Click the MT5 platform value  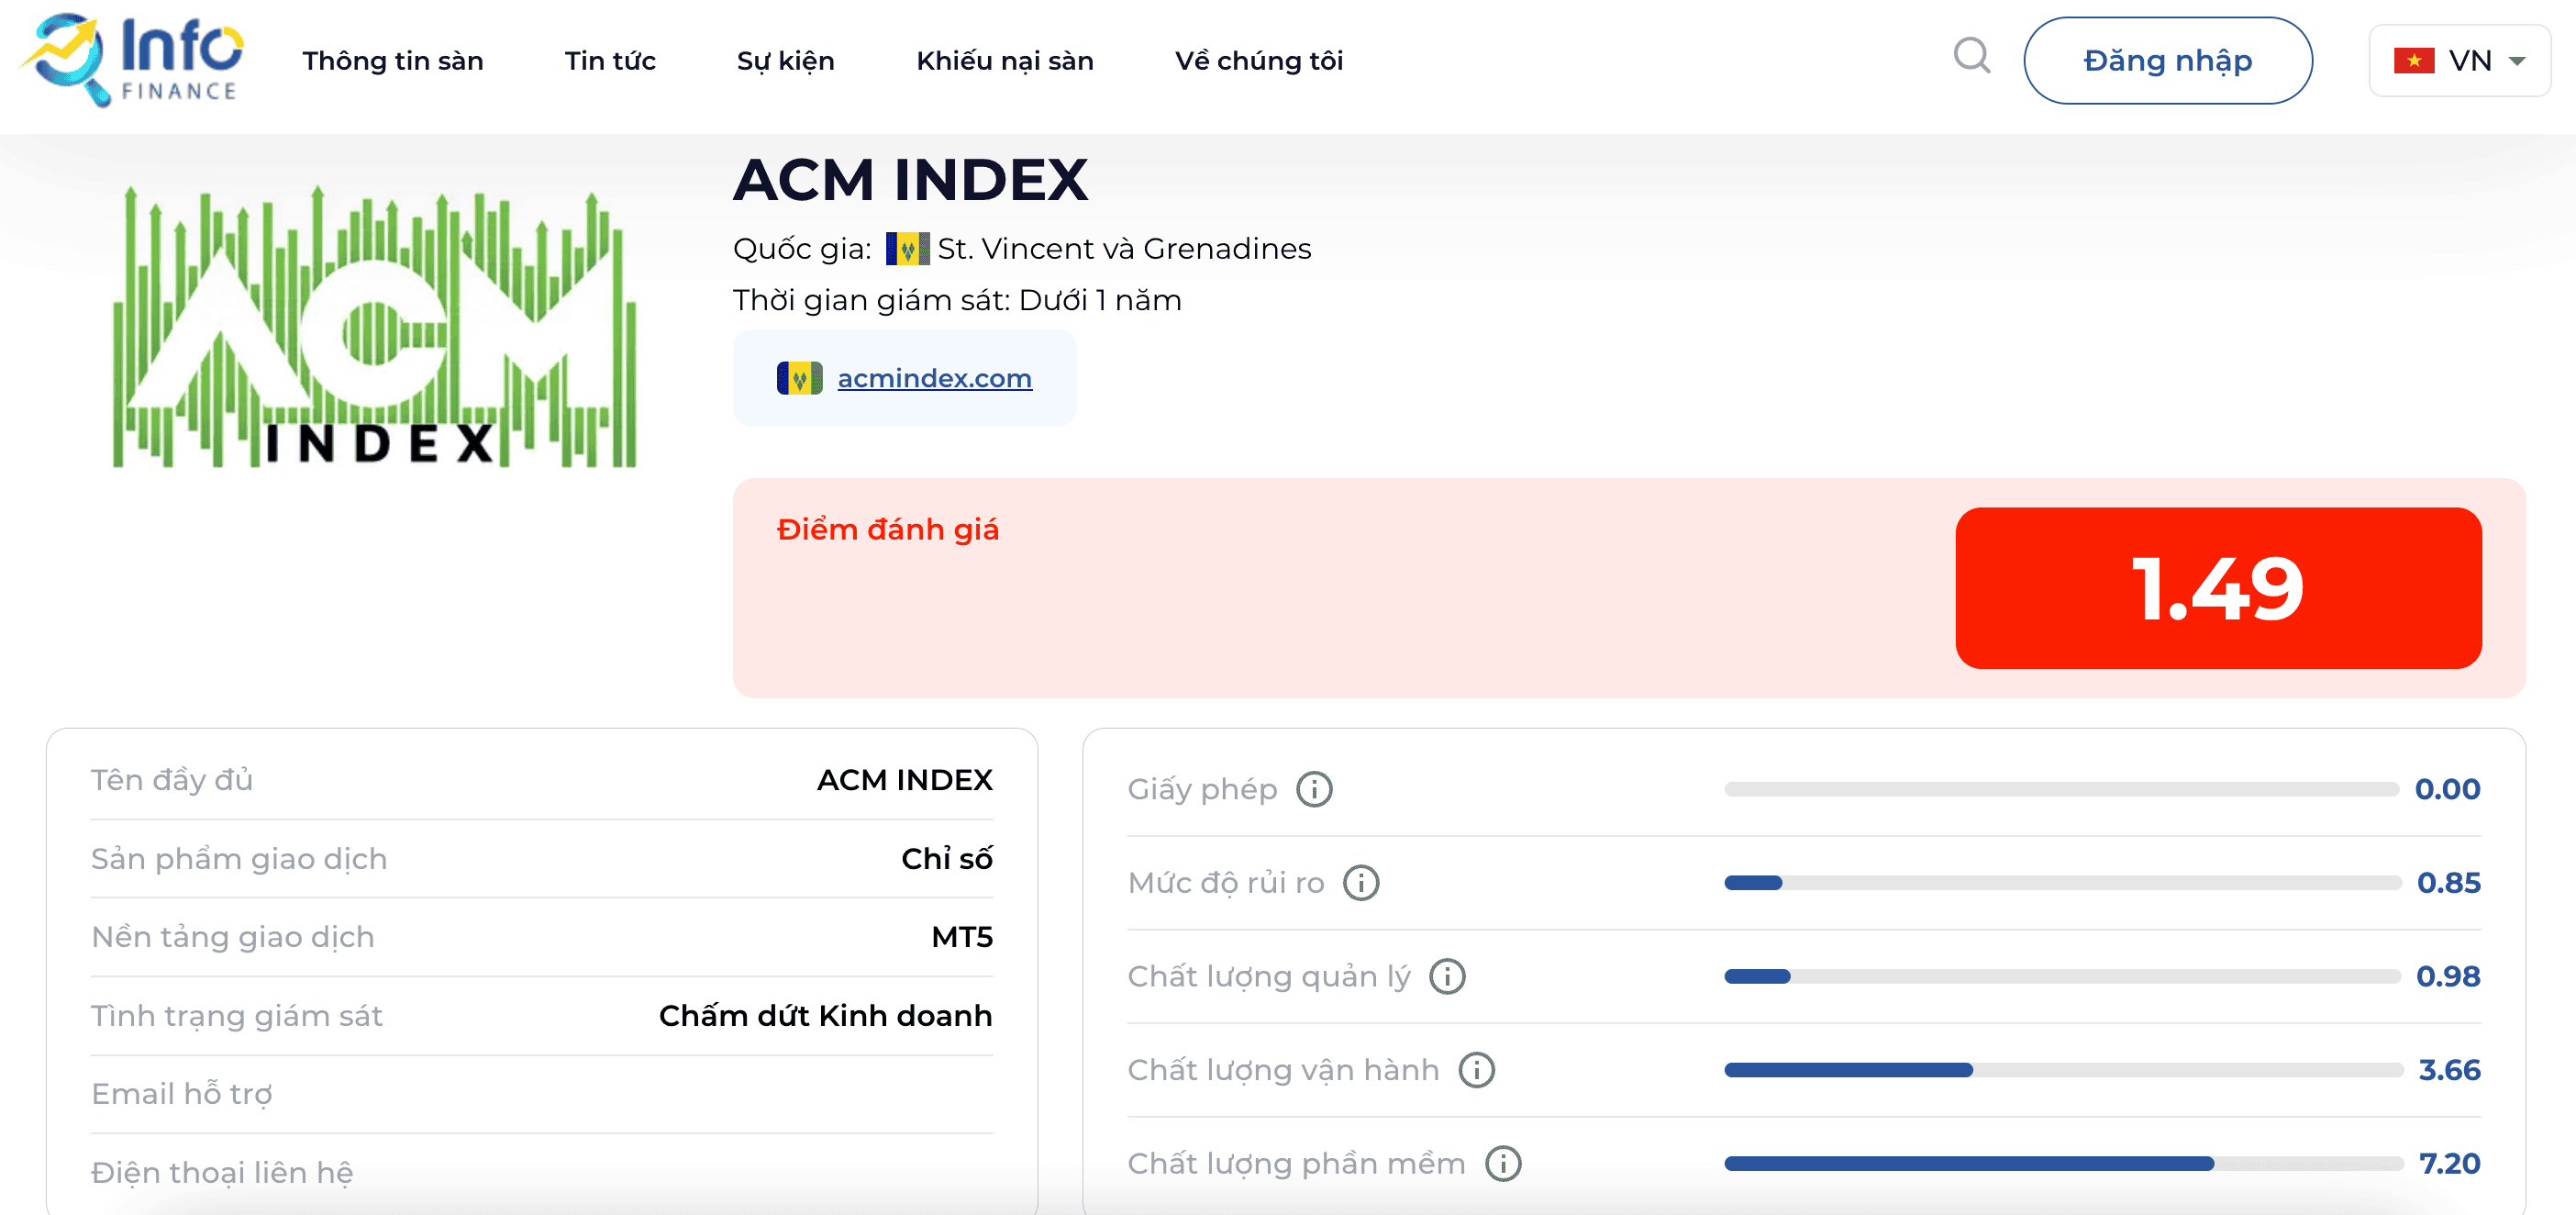pyautogui.click(x=961, y=937)
